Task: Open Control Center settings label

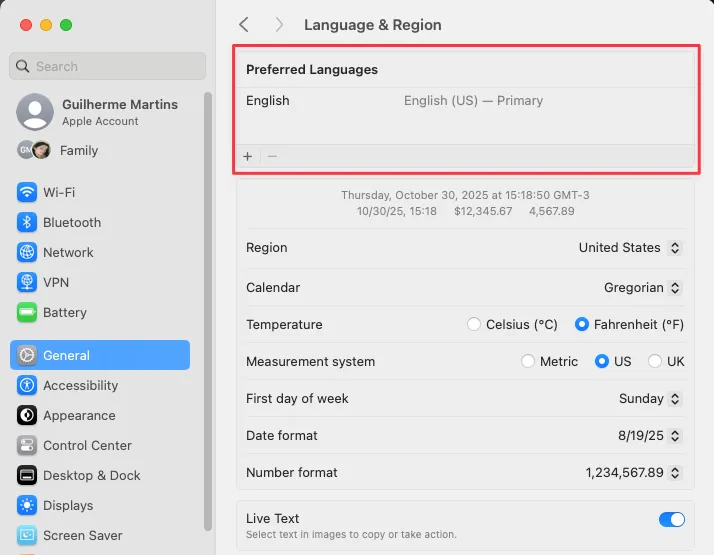Action: [87, 445]
